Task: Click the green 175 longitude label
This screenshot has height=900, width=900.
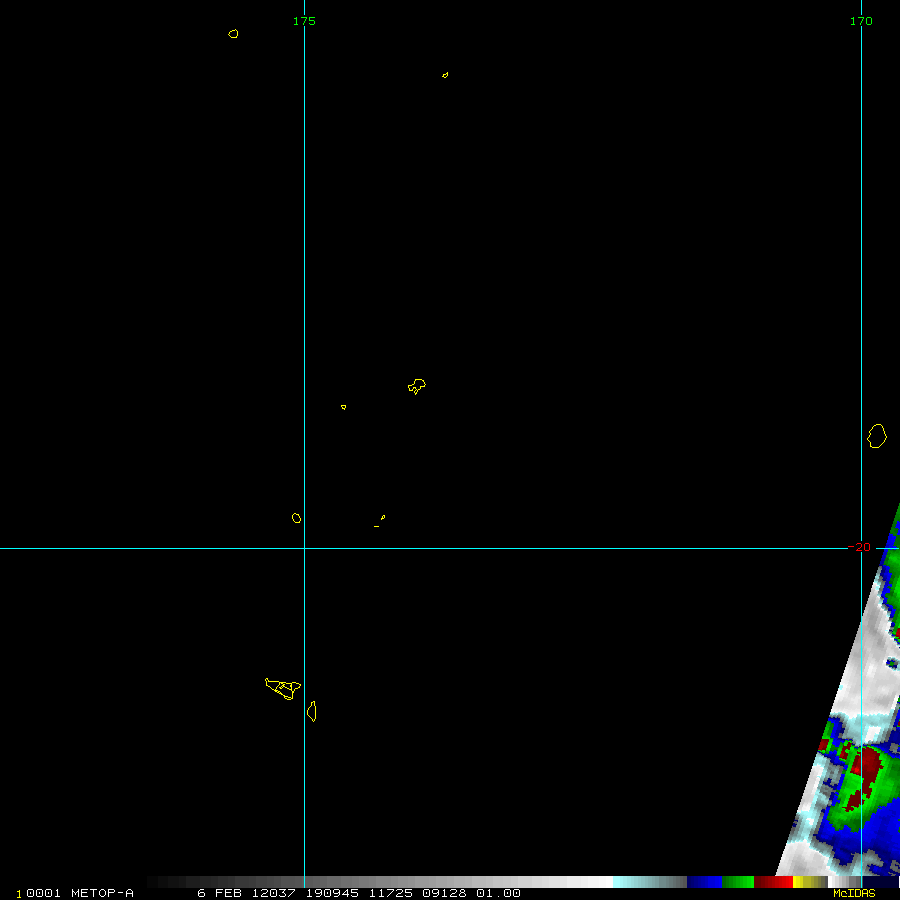Action: [304, 21]
